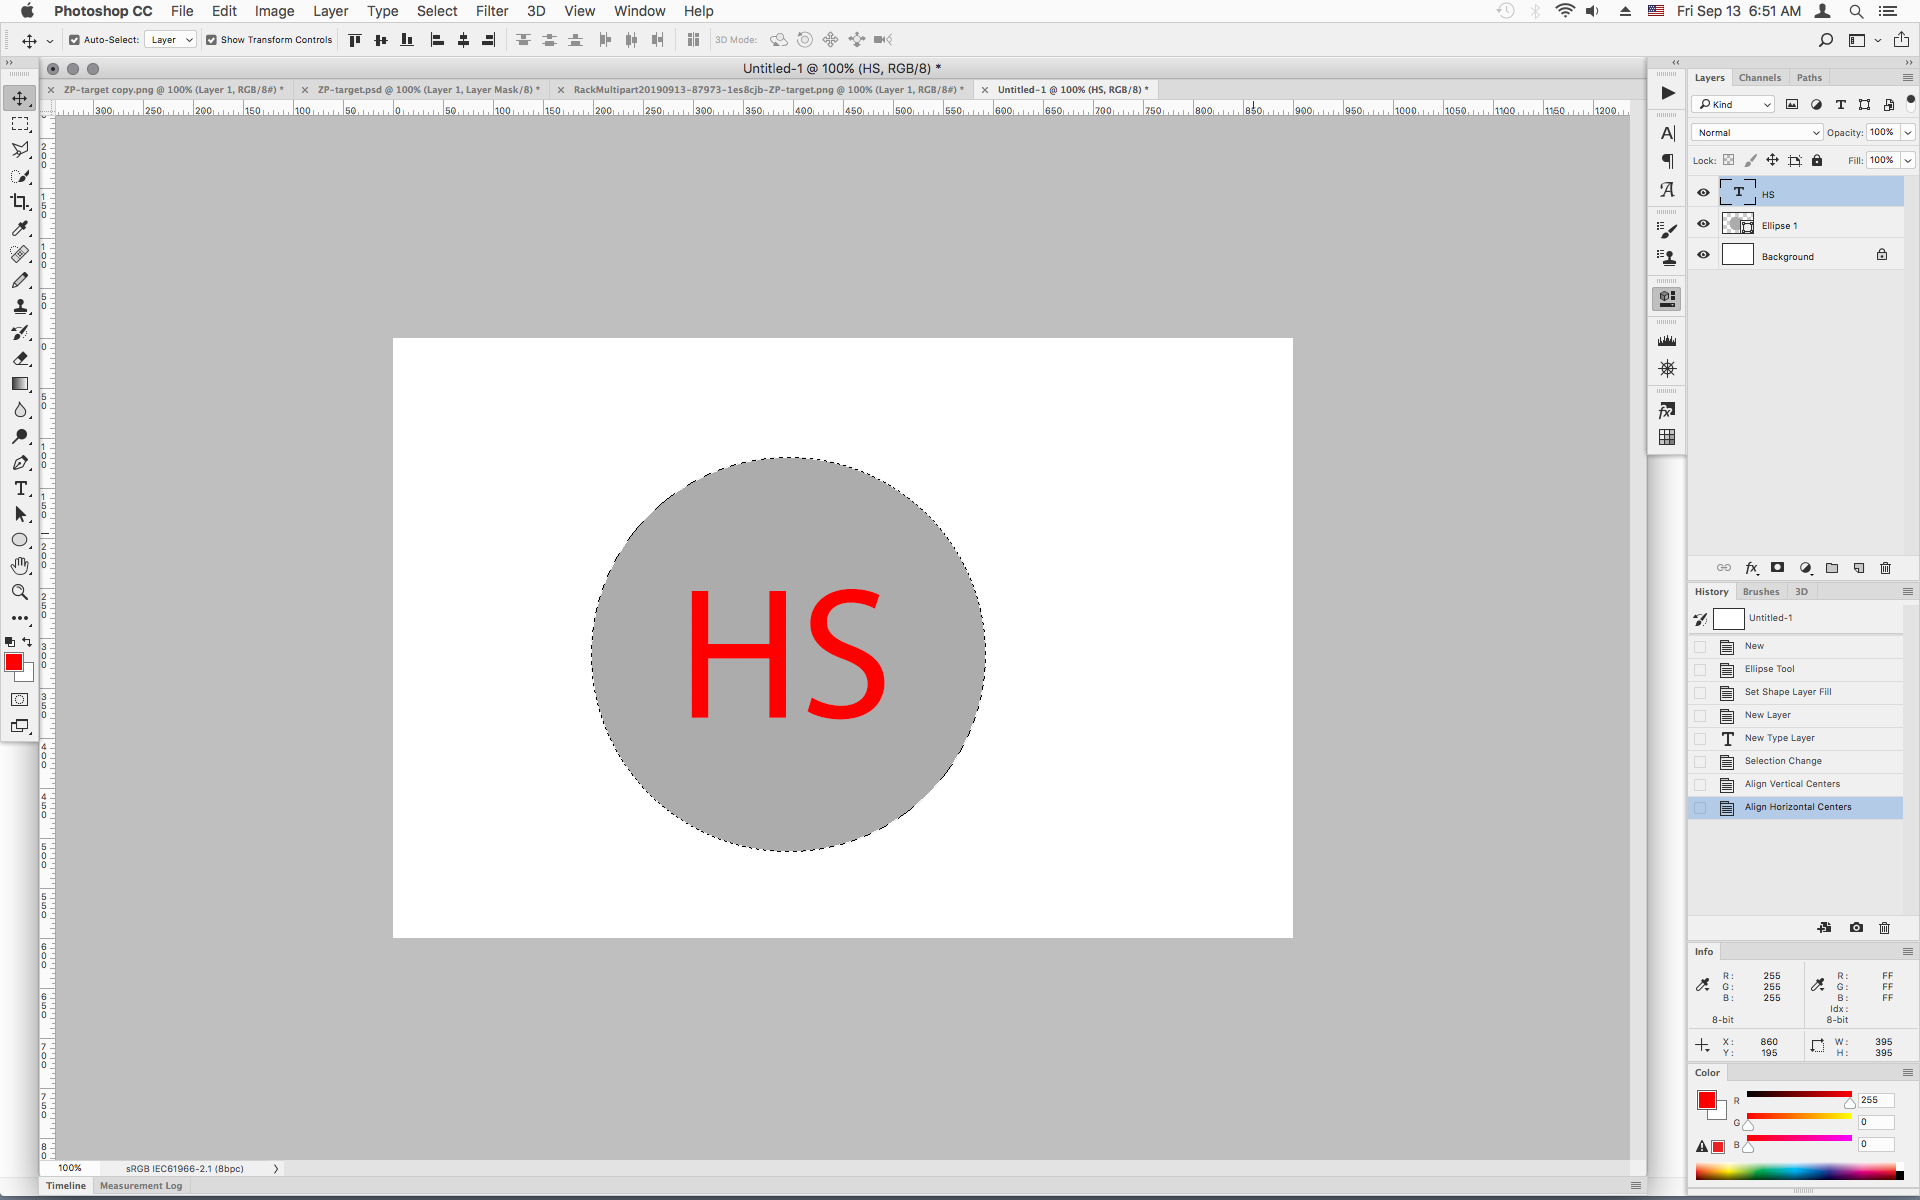Toggle visibility of Background layer
Image resolution: width=1920 pixels, height=1200 pixels.
[x=1703, y=256]
